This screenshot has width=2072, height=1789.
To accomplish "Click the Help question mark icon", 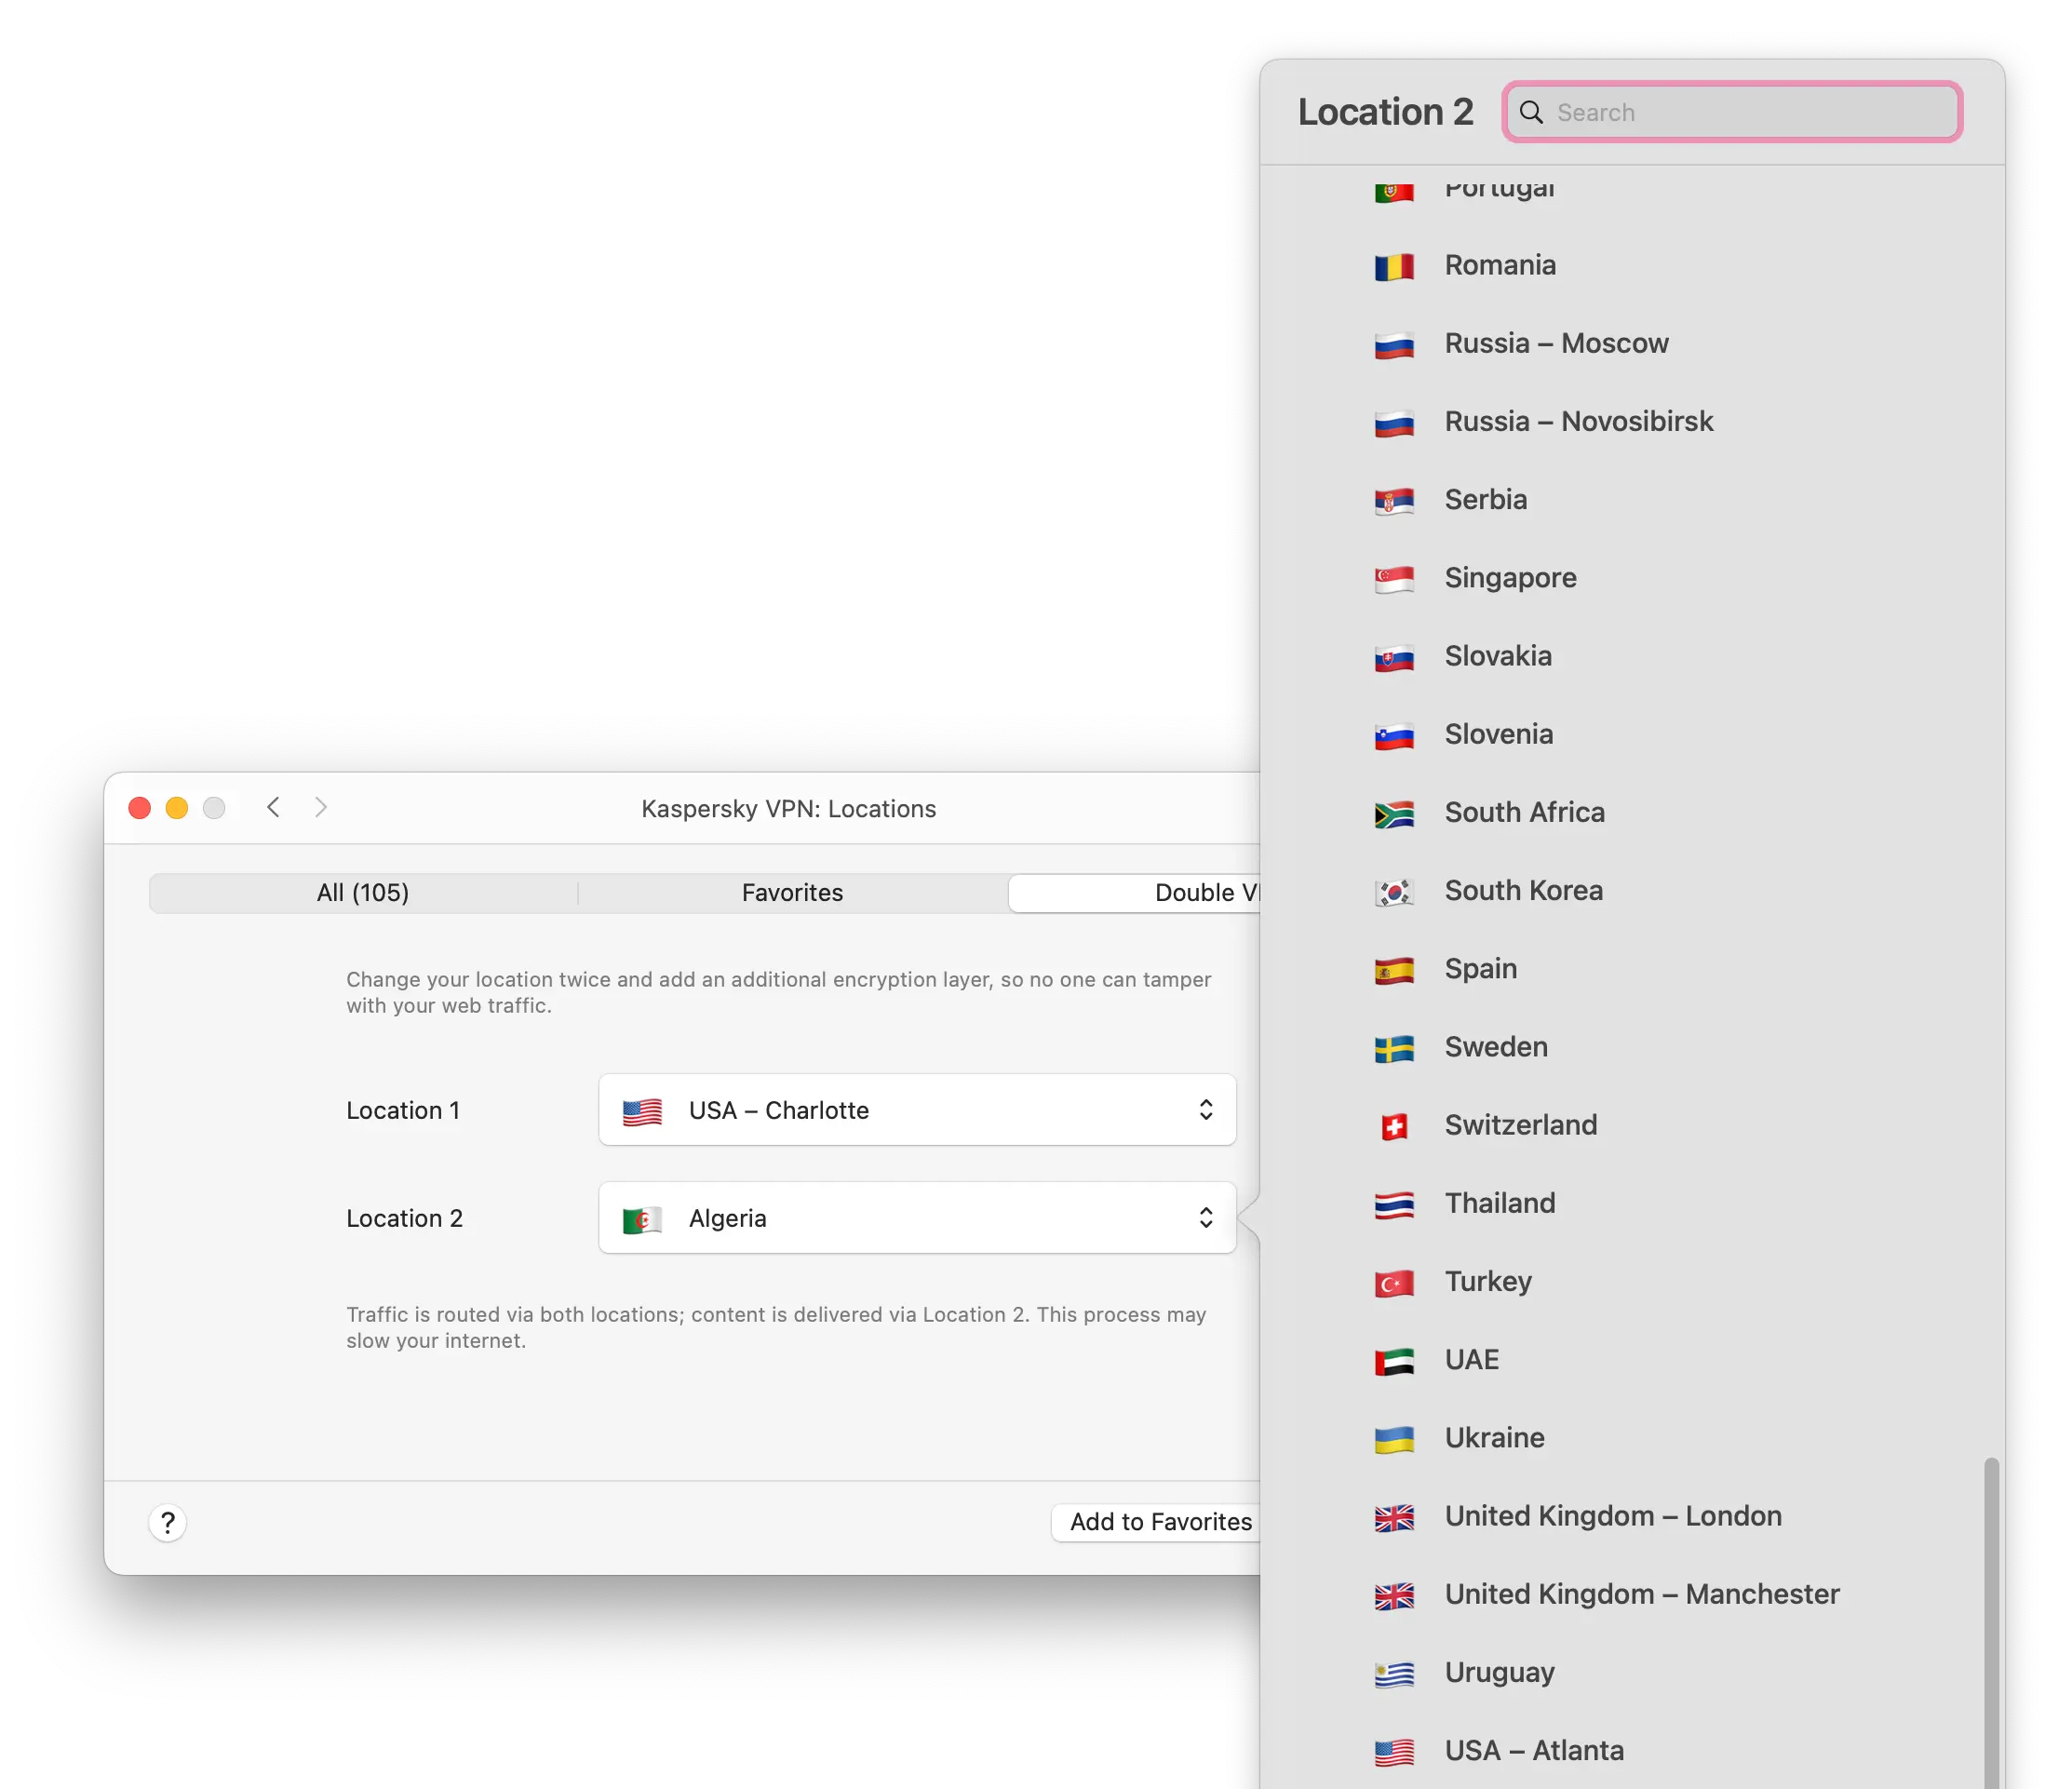I will (x=167, y=1522).
